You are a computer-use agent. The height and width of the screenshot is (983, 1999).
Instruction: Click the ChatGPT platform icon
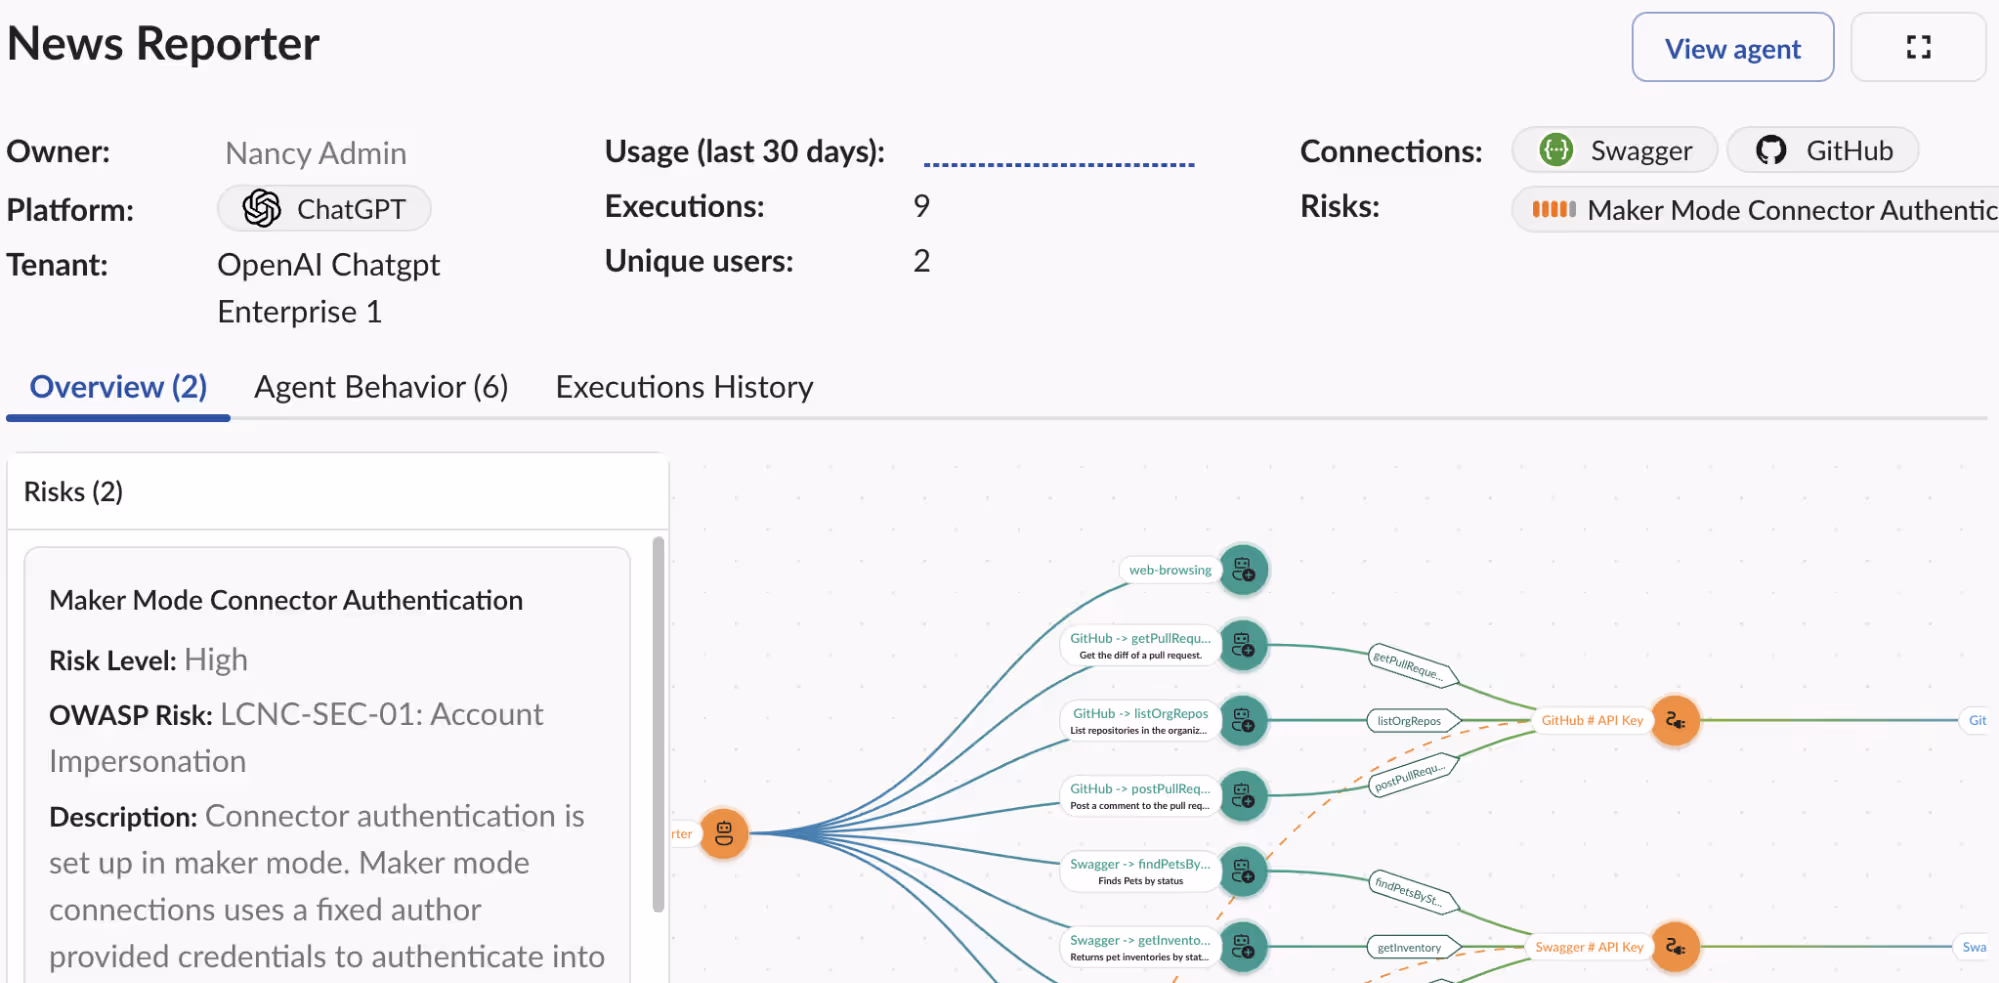pyautogui.click(x=262, y=208)
